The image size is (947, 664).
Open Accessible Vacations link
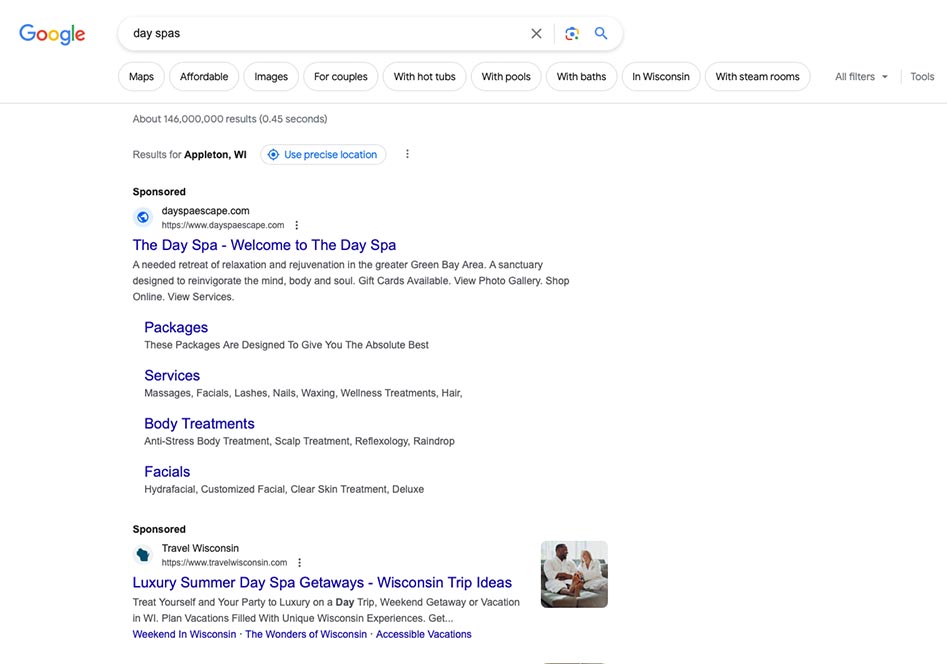pyautogui.click(x=423, y=634)
